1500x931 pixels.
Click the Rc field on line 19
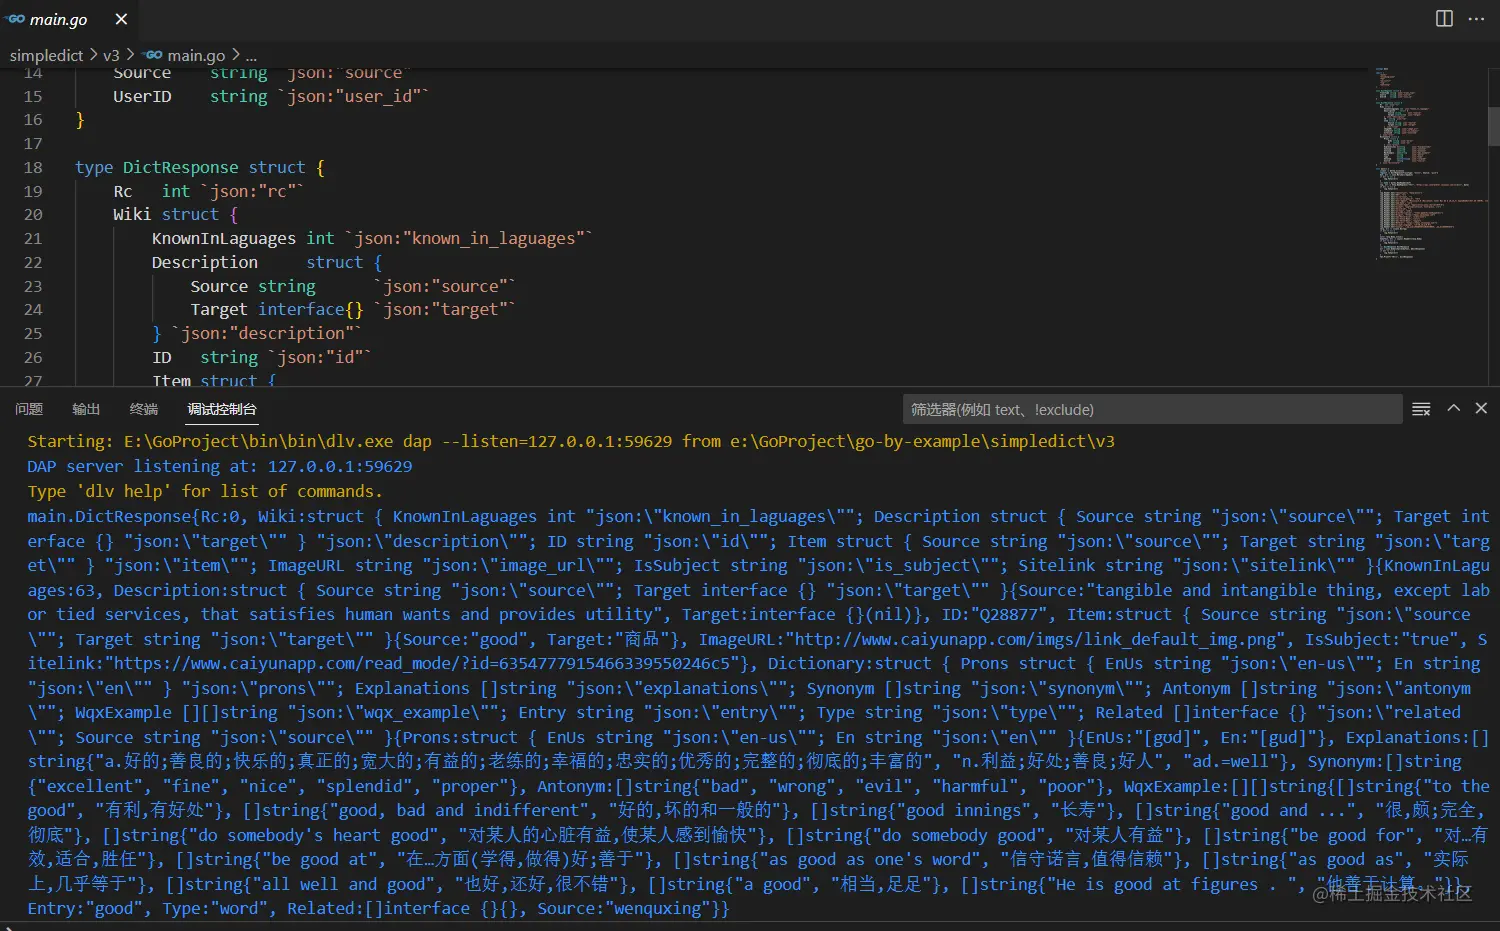coord(123,191)
